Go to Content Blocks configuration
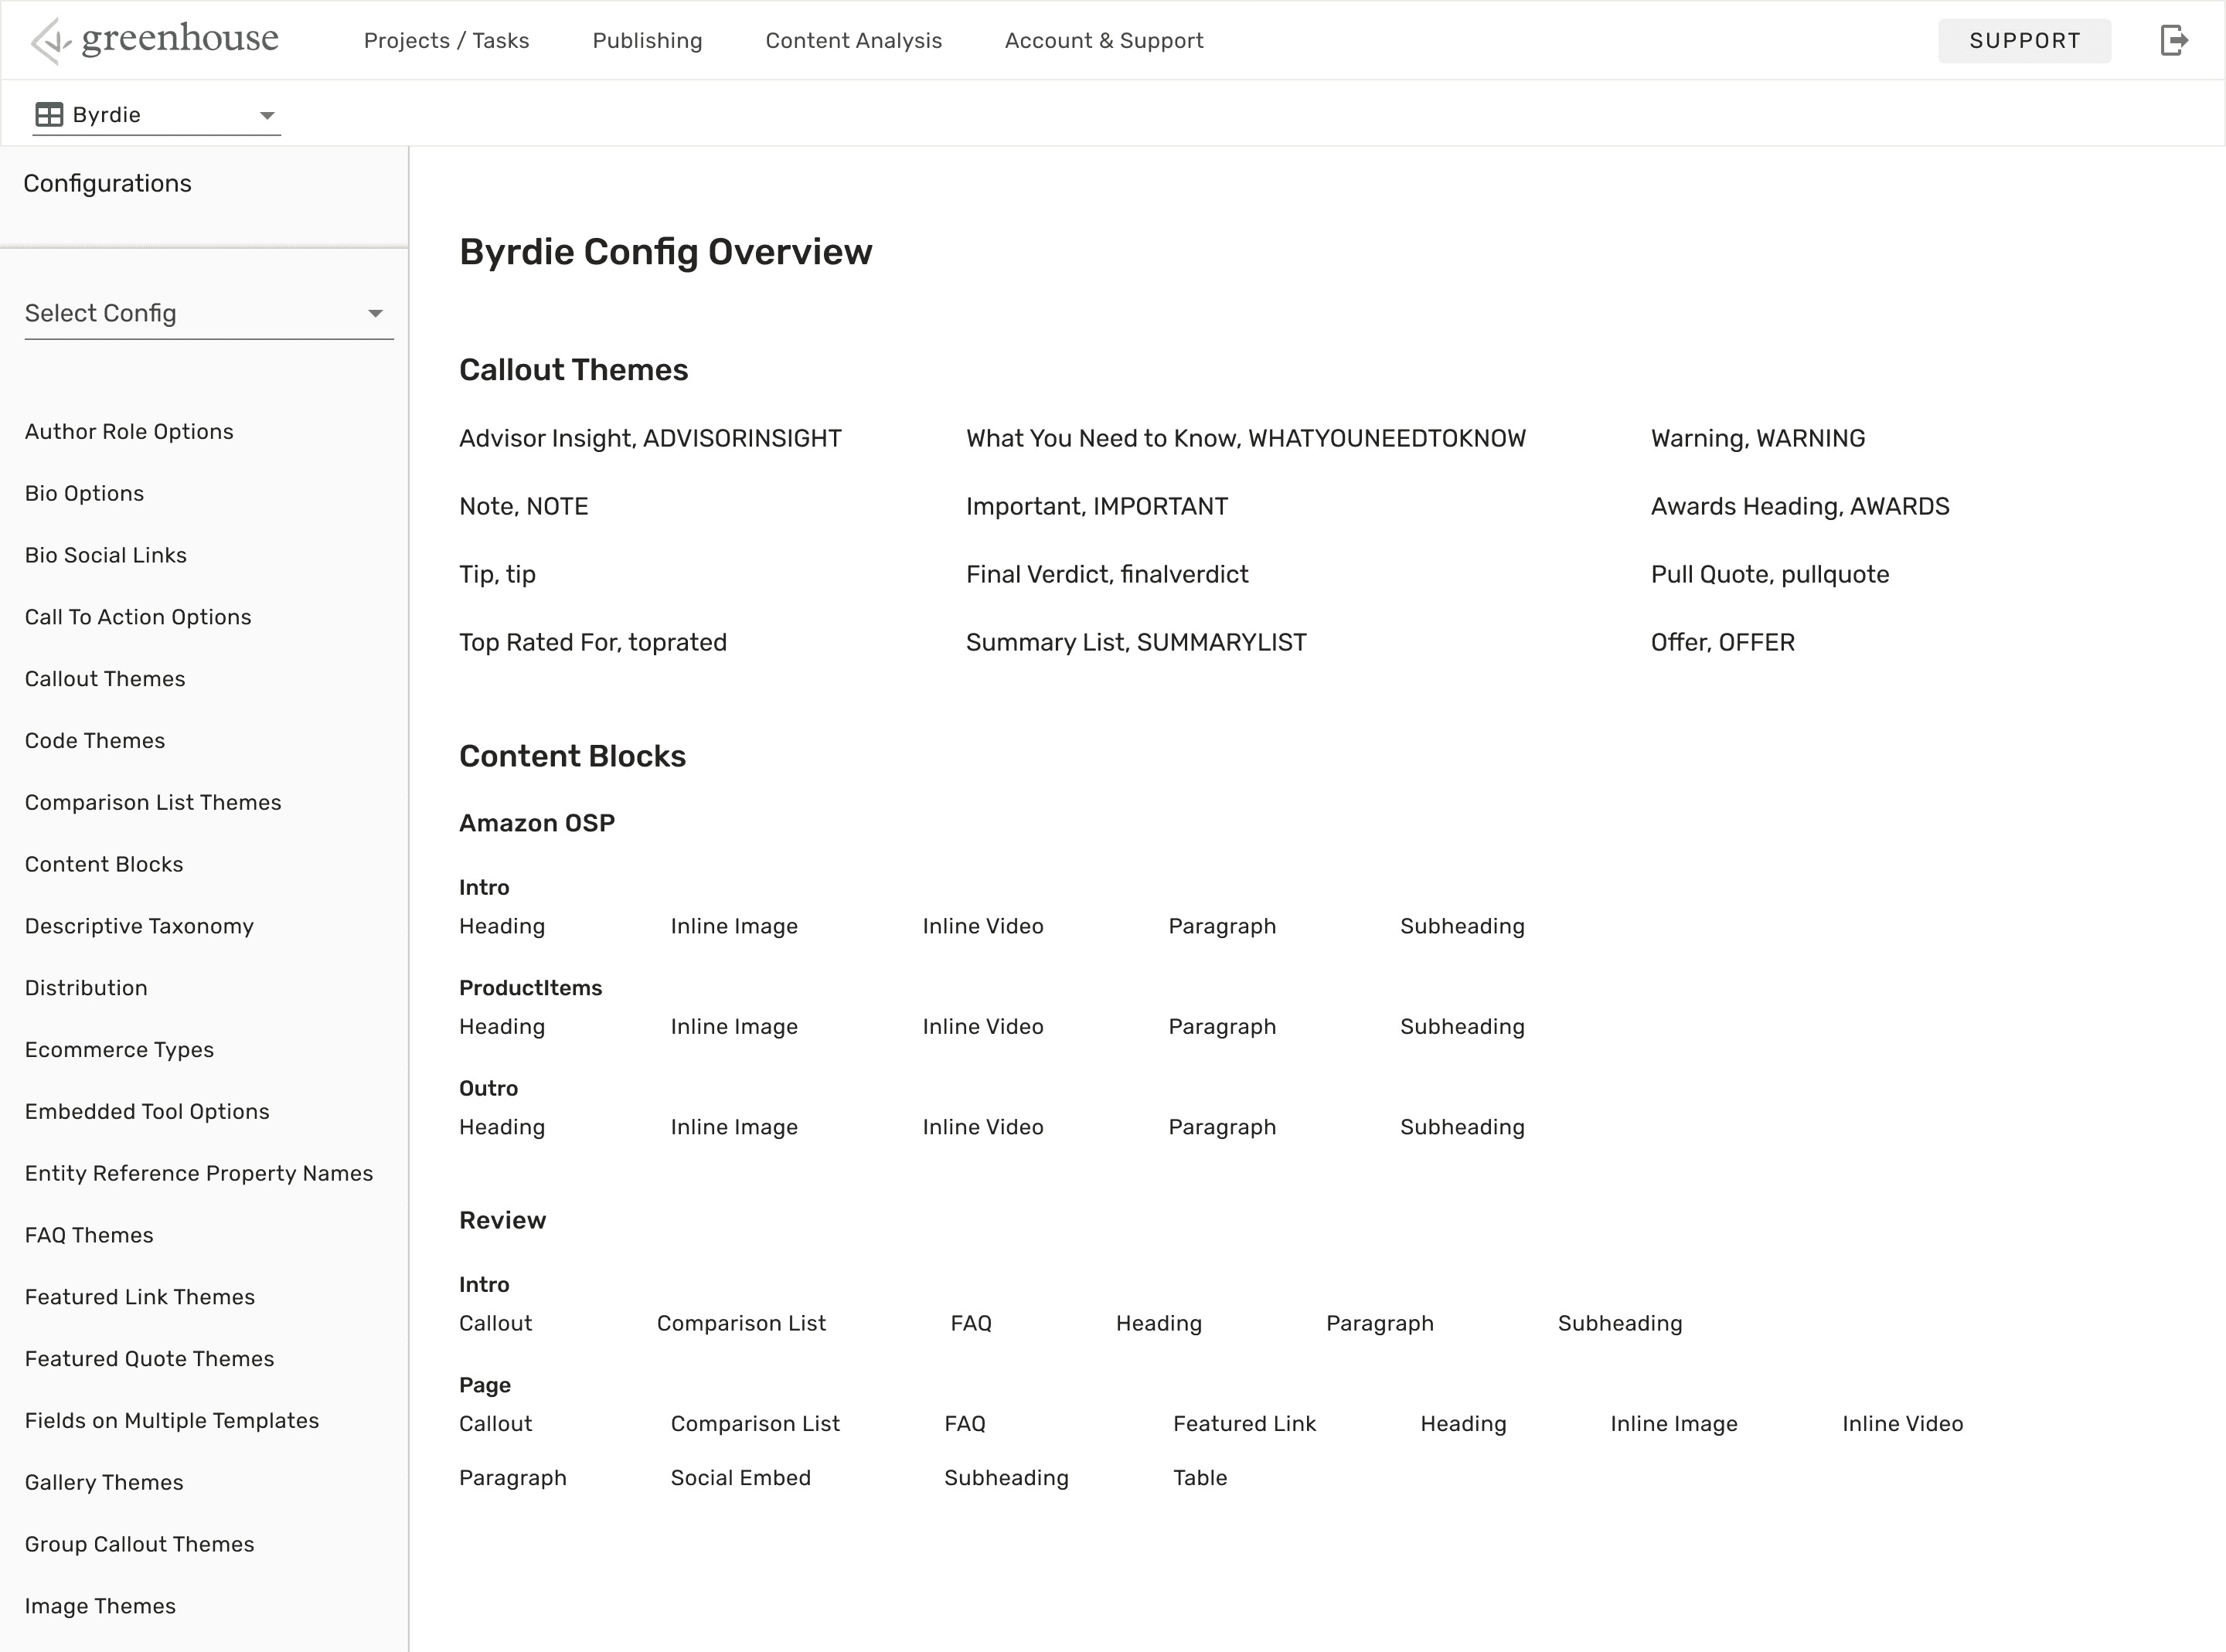Screen dimensions: 2226x1652 click(104, 865)
